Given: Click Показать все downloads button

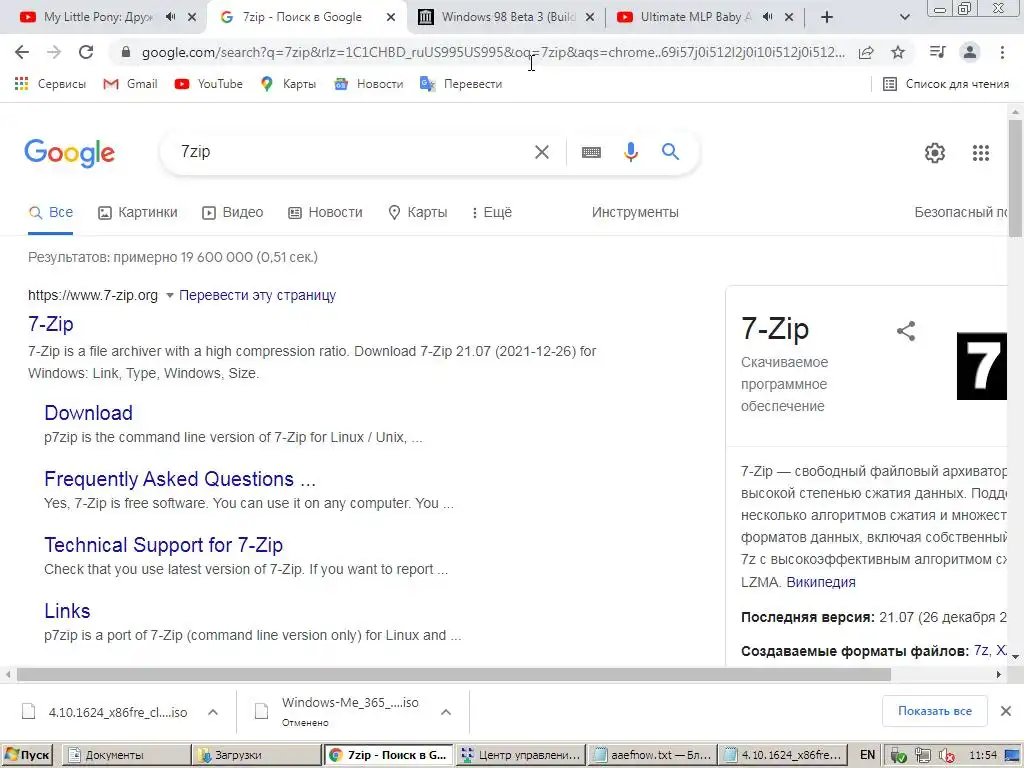Looking at the screenshot, I should [x=935, y=711].
